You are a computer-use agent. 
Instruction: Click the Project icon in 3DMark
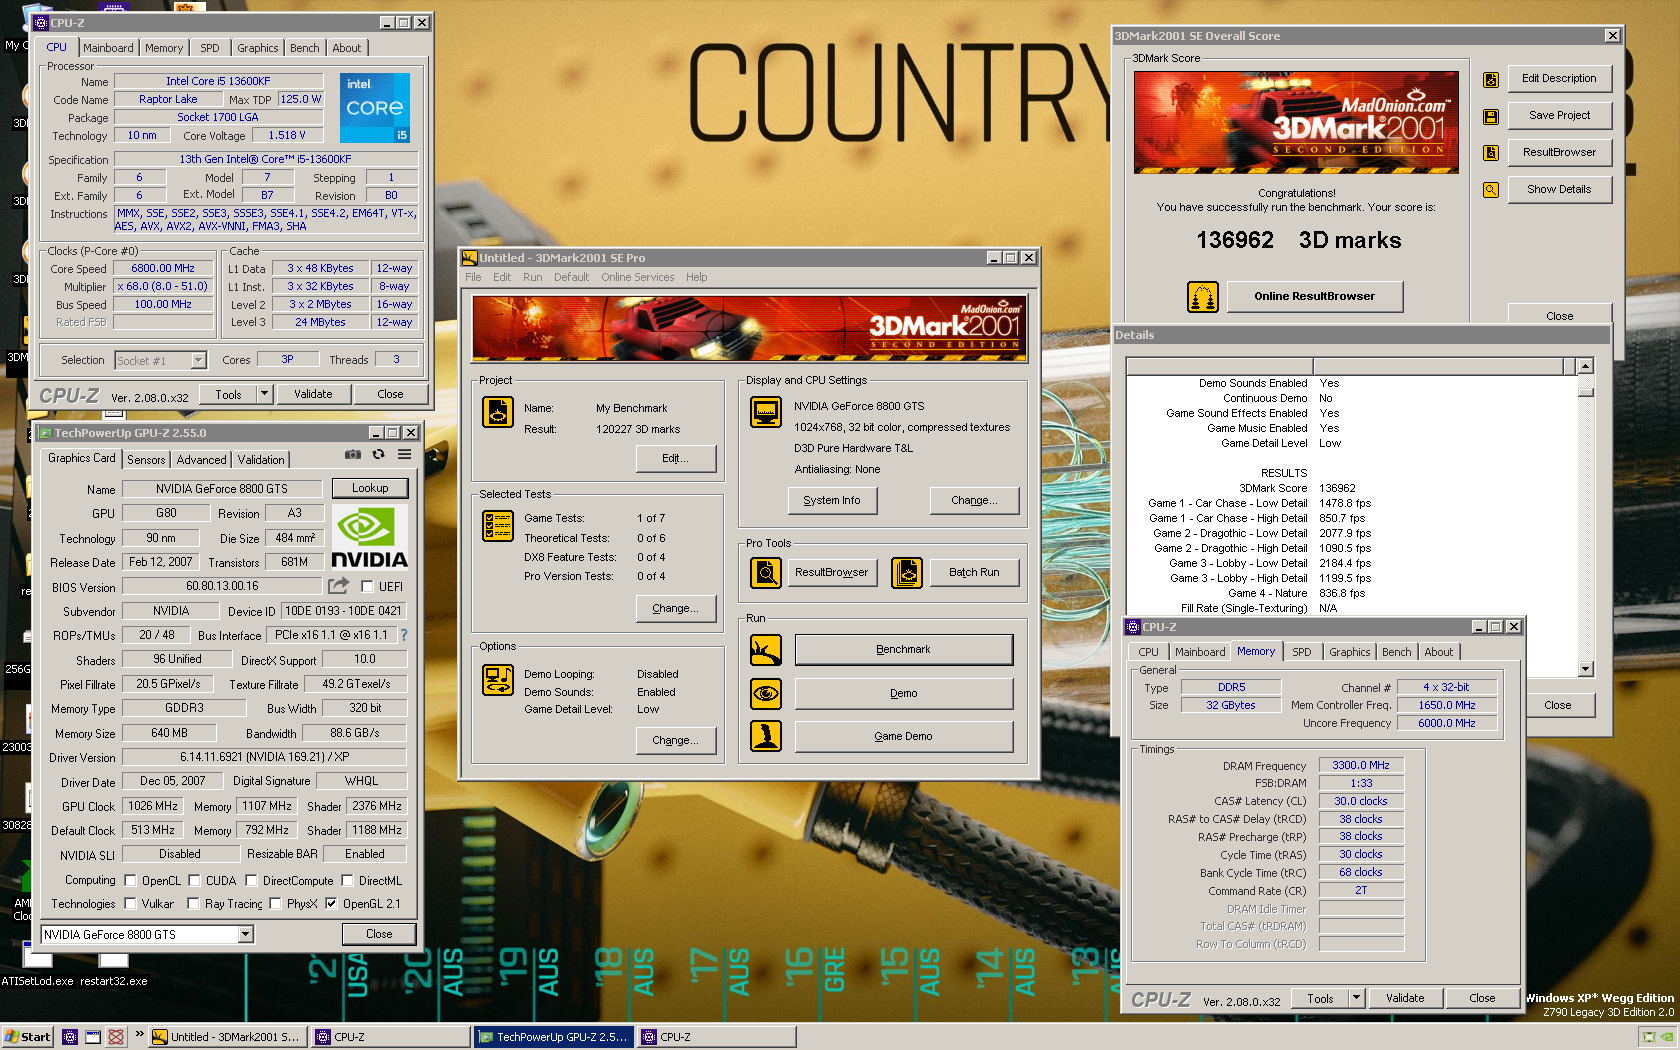pyautogui.click(x=497, y=411)
